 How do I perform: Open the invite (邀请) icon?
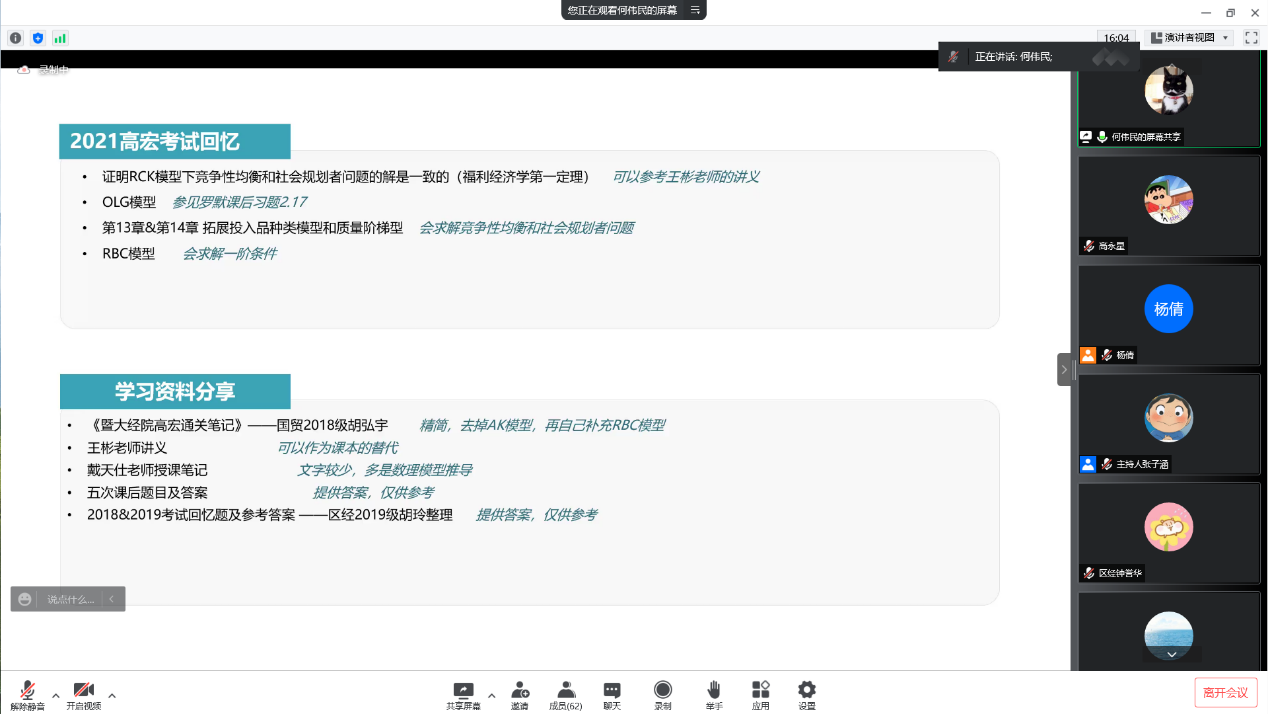pos(520,692)
